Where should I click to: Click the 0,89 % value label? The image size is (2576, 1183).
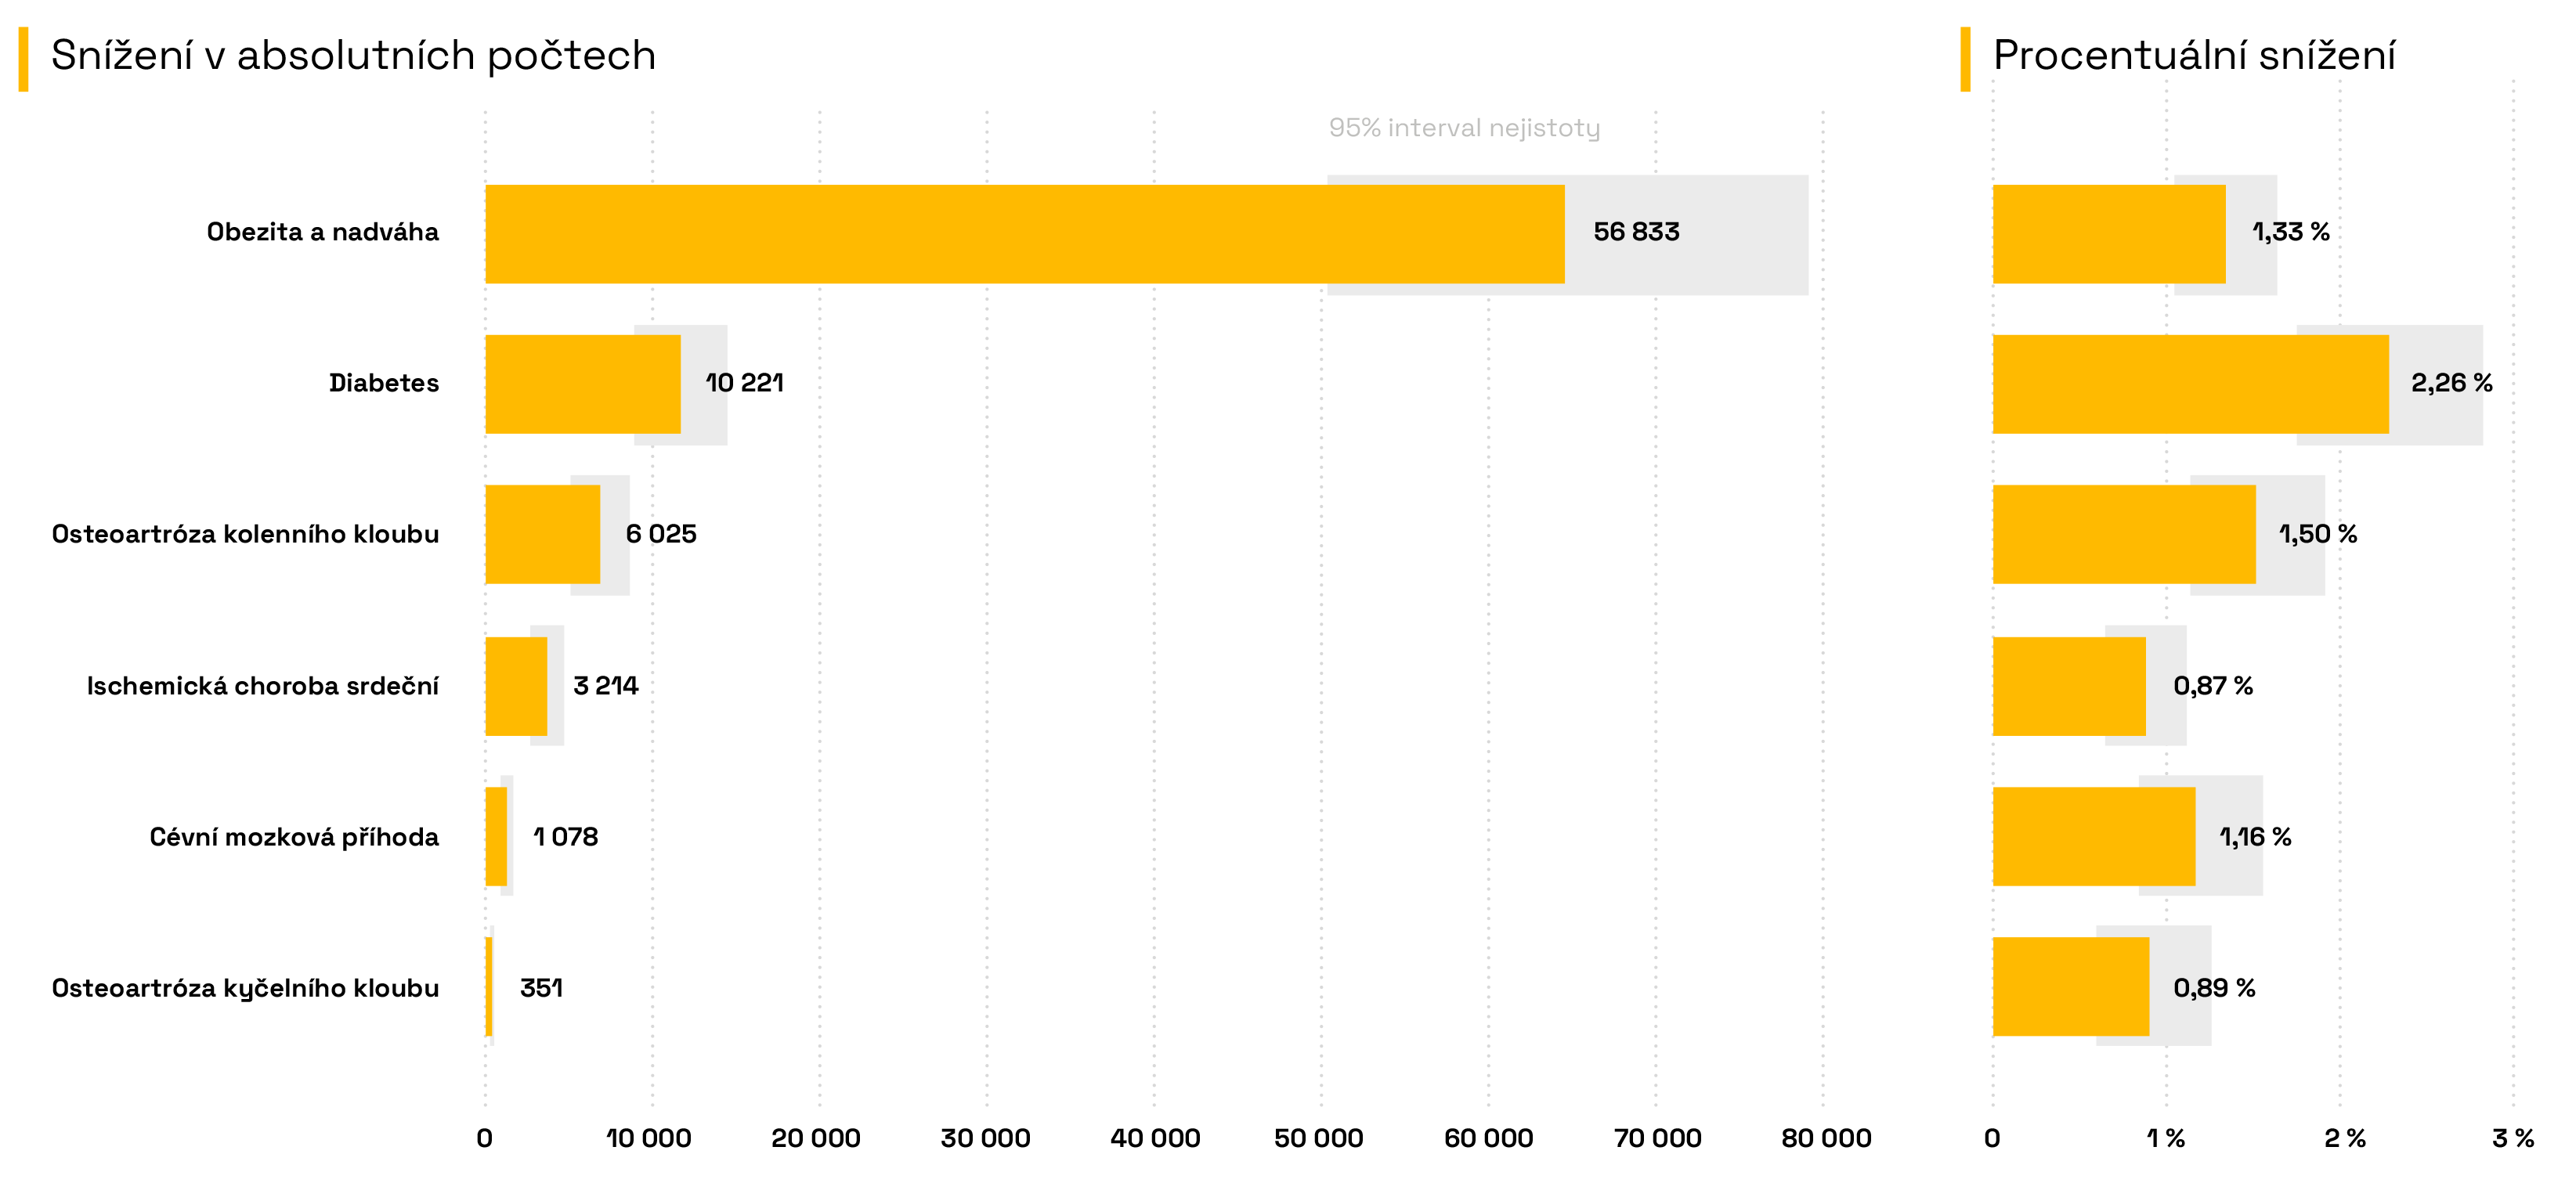[2214, 988]
